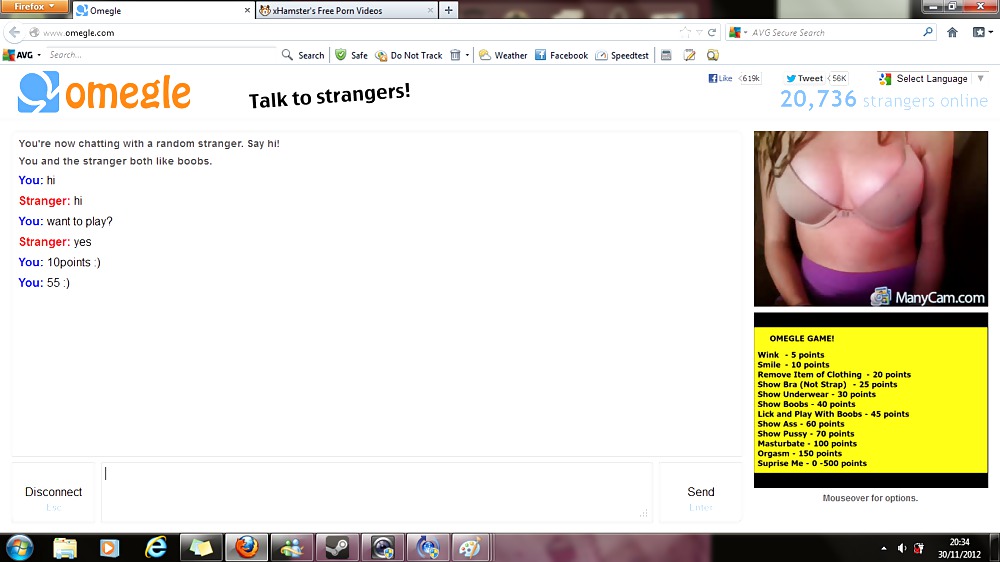
Task: Focus the chat message input box
Action: click(x=377, y=491)
